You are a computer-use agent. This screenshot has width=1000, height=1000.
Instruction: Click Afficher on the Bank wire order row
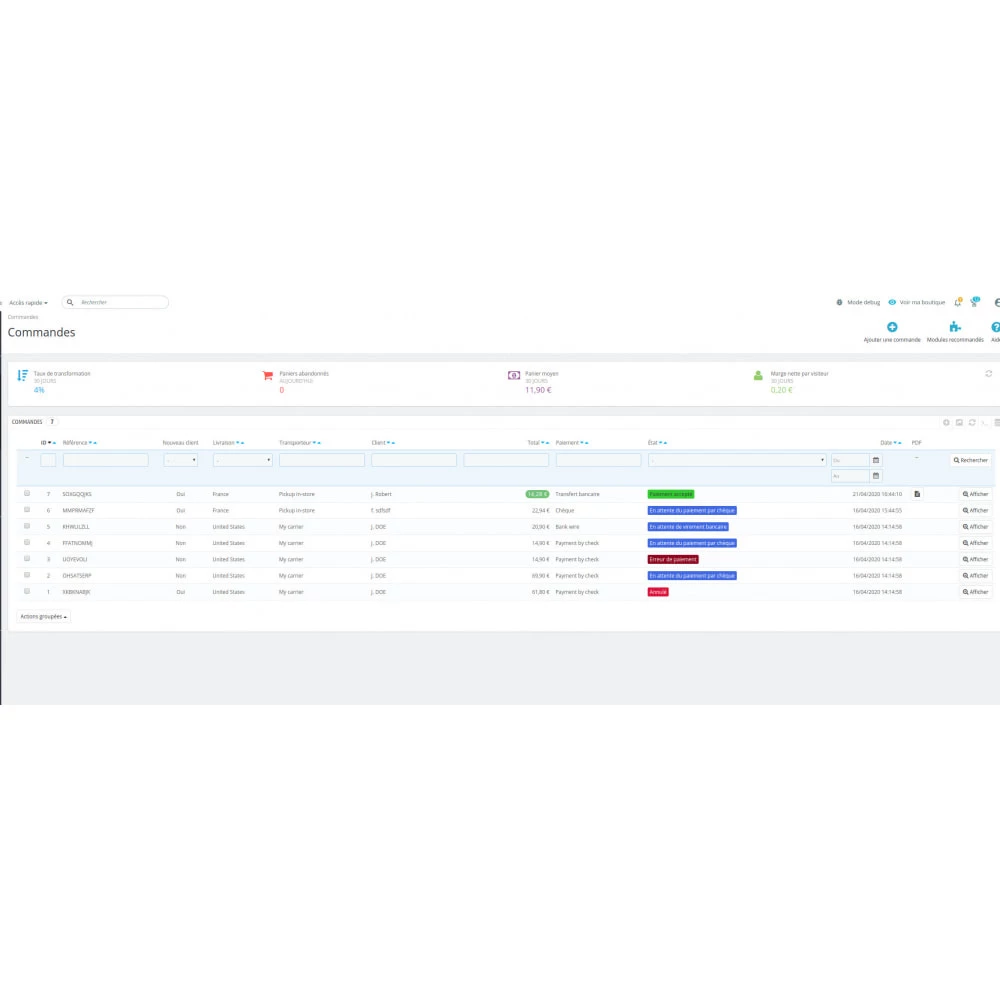(x=975, y=527)
